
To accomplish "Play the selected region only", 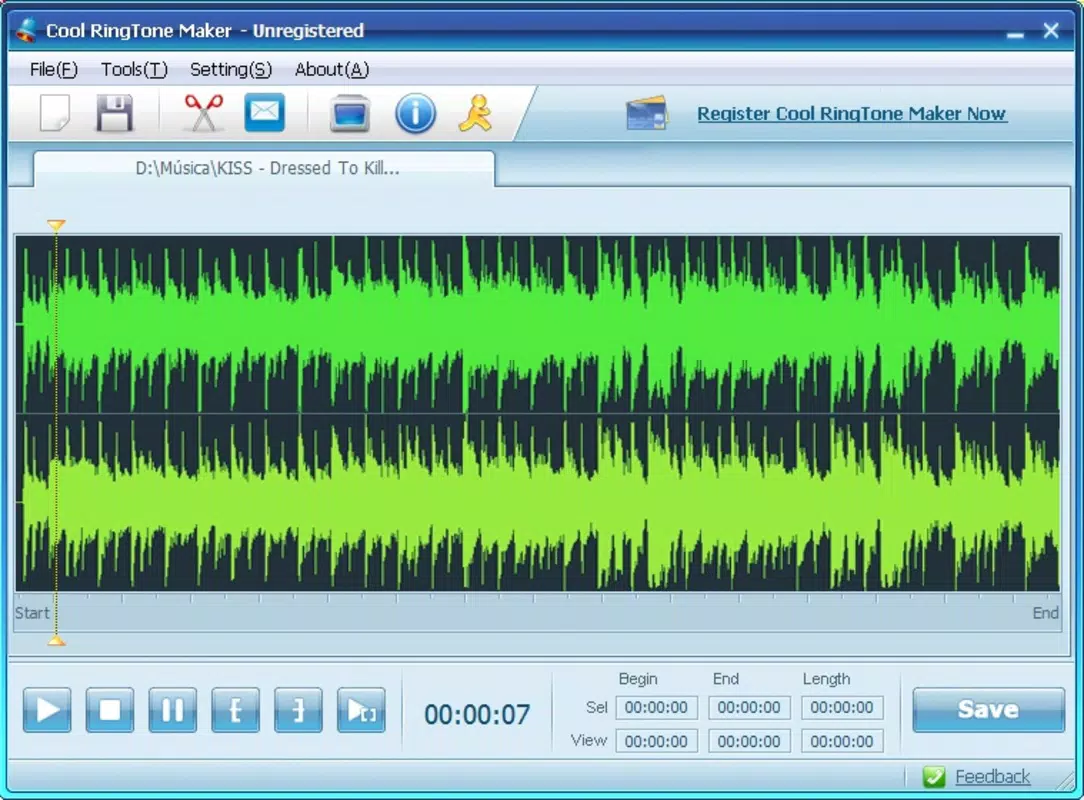I will 361,709.
